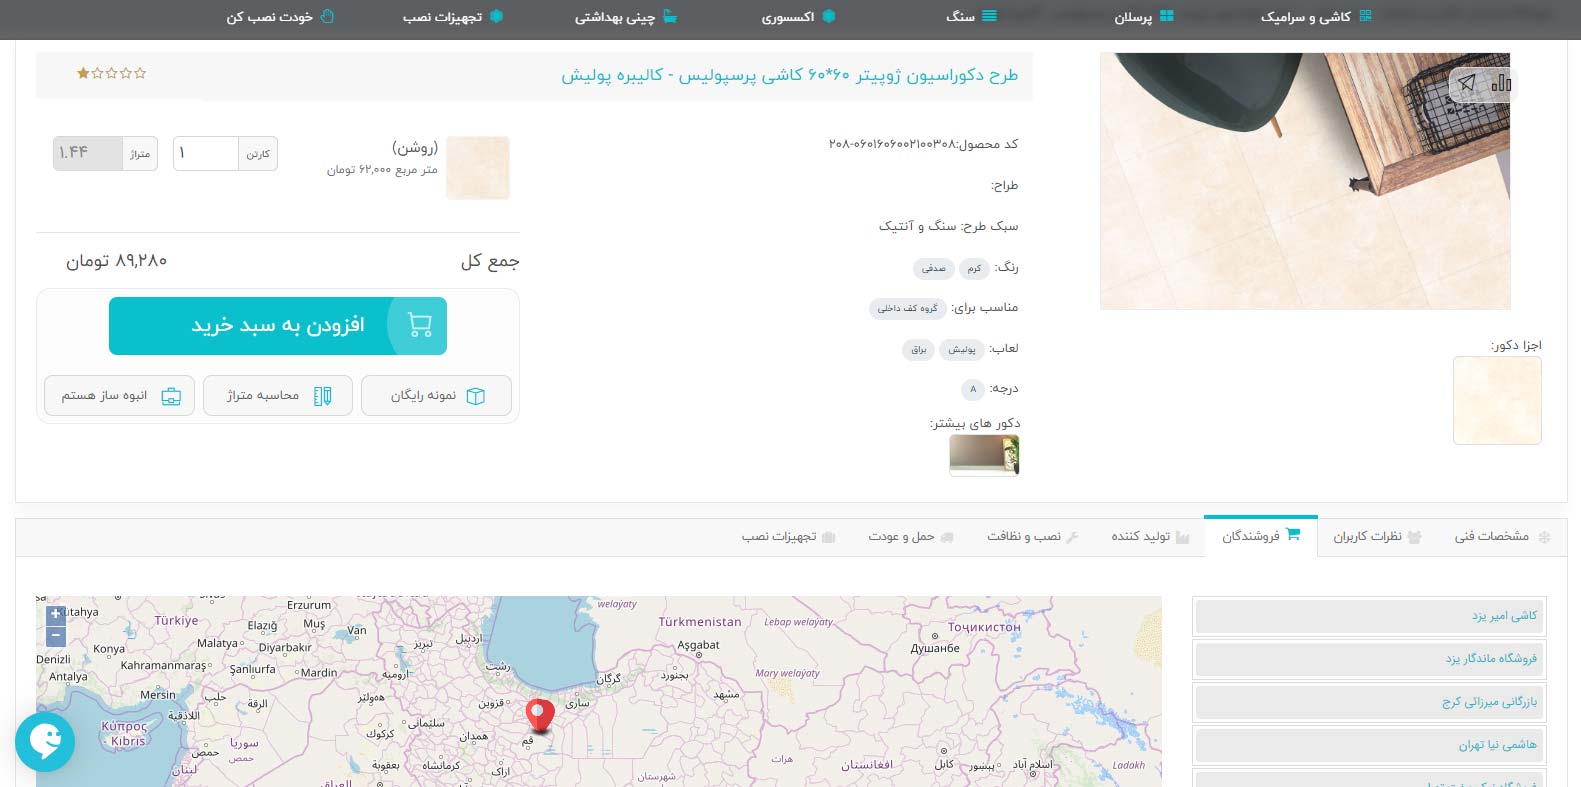Select the اجزا دکور tile thumbnail
Image resolution: width=1581 pixels, height=787 pixels.
(1497, 400)
